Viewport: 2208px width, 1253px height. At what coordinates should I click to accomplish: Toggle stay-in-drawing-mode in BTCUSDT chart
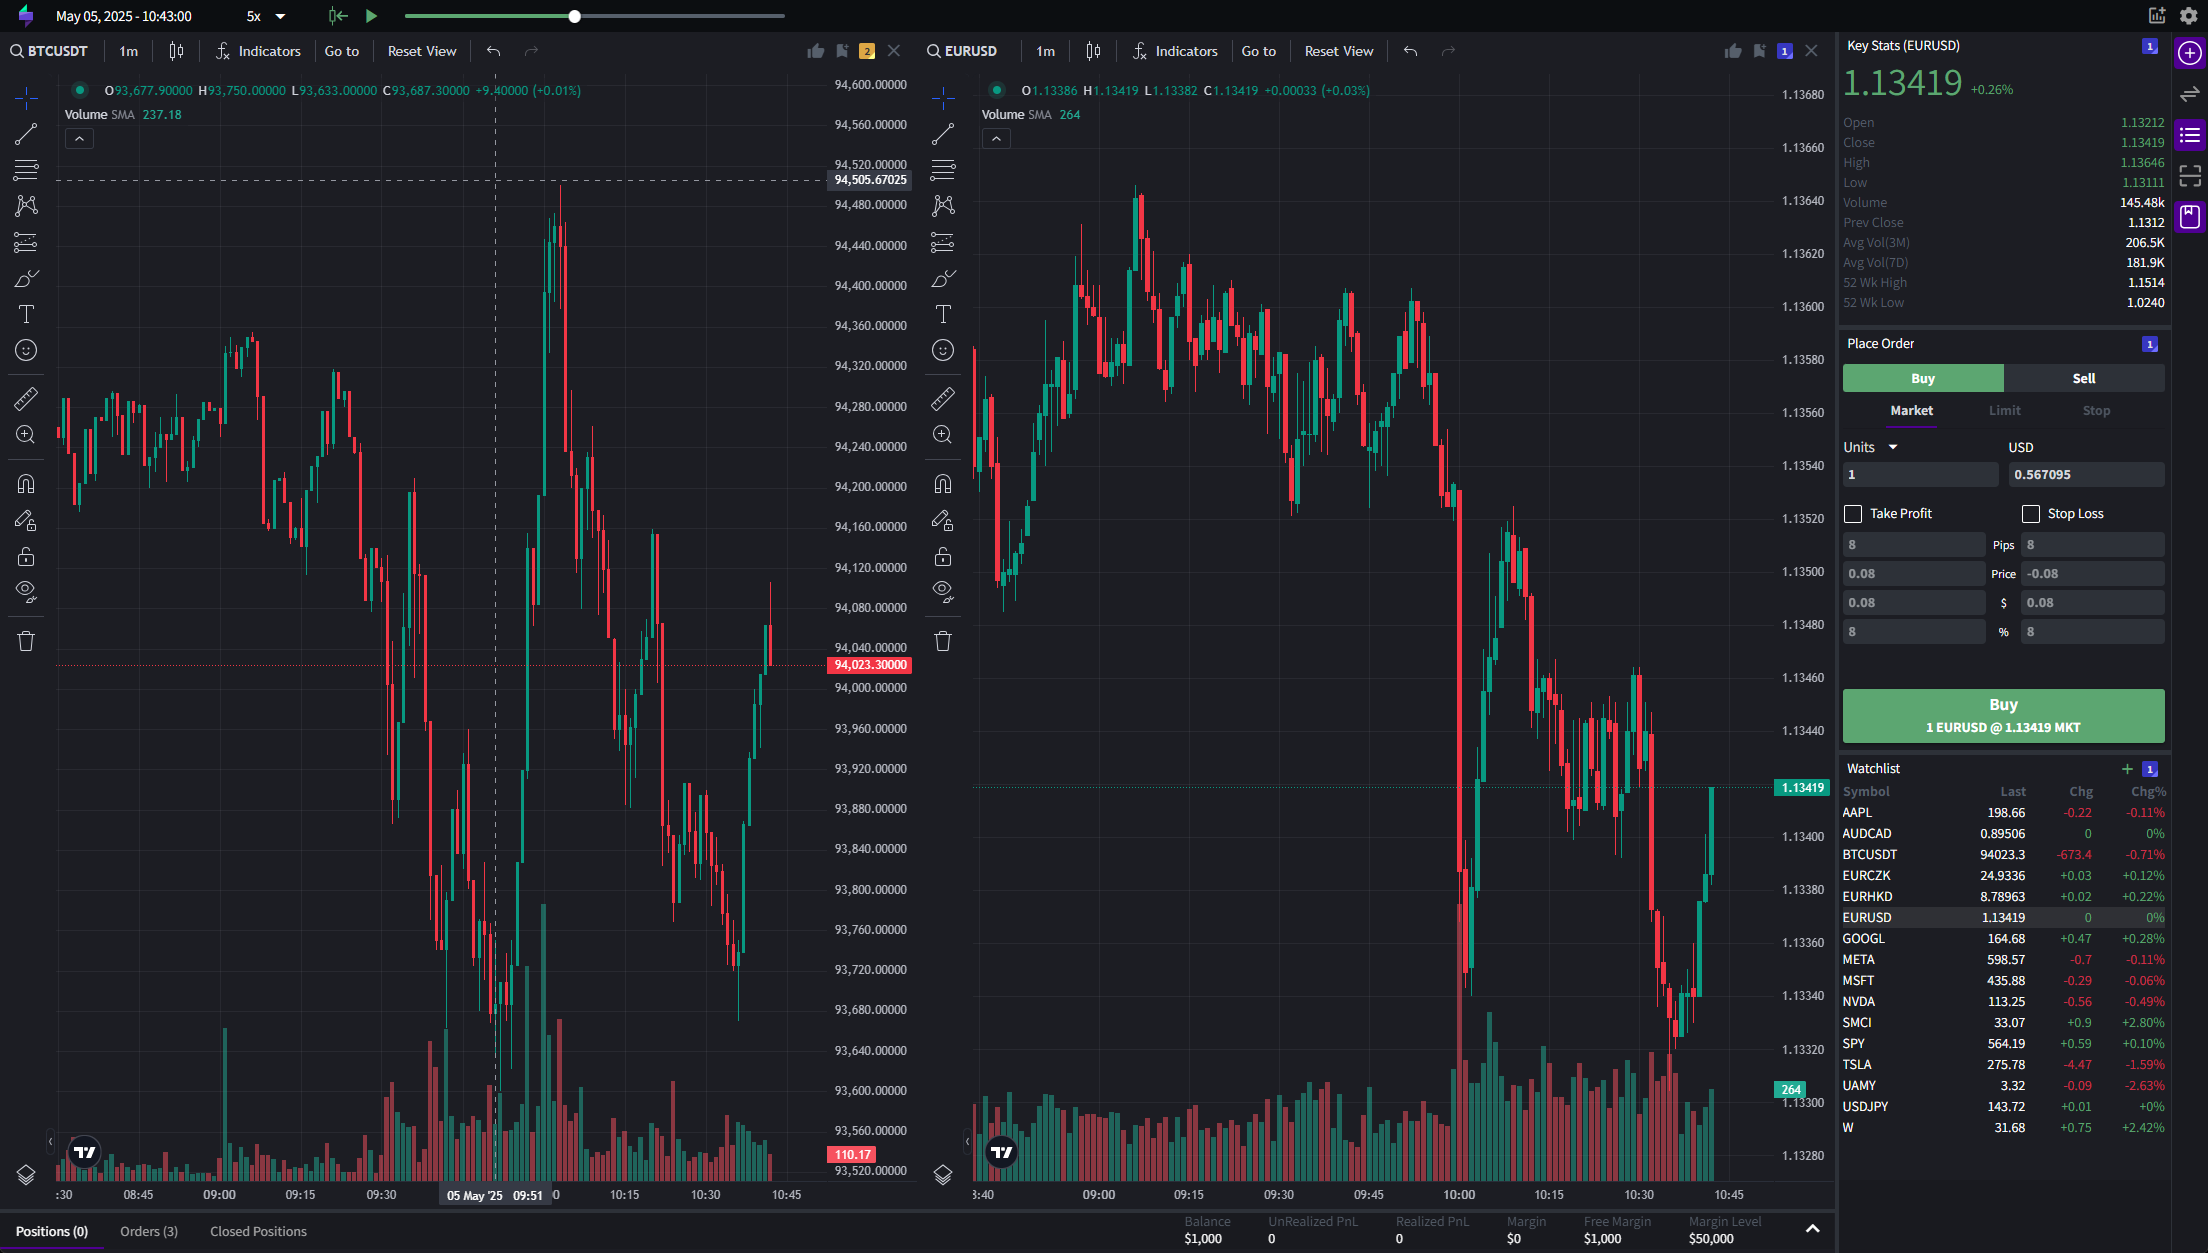coord(26,520)
